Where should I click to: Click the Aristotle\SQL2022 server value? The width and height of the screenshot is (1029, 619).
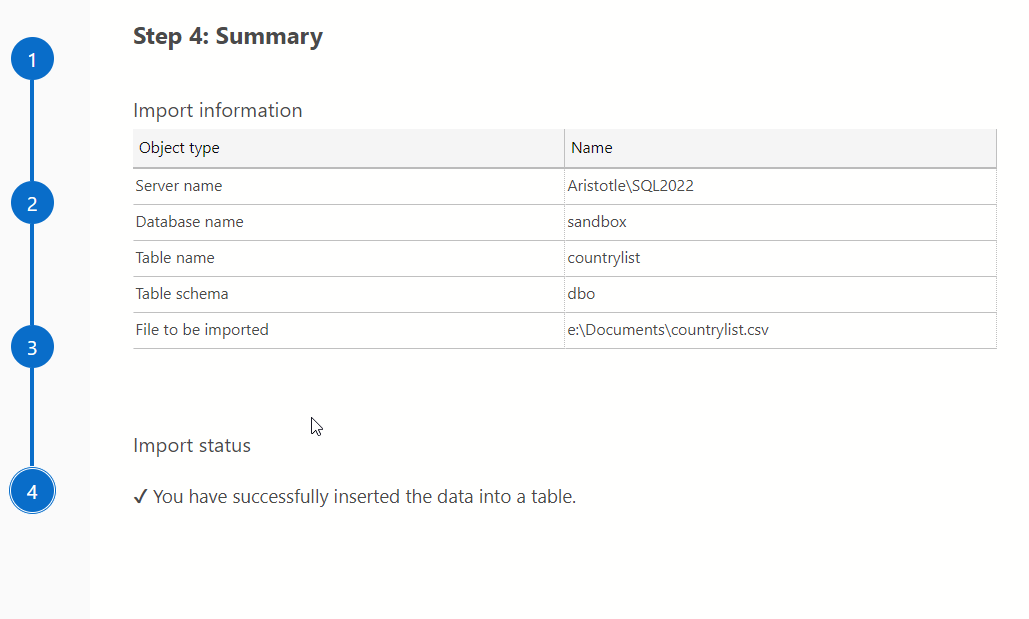click(630, 186)
